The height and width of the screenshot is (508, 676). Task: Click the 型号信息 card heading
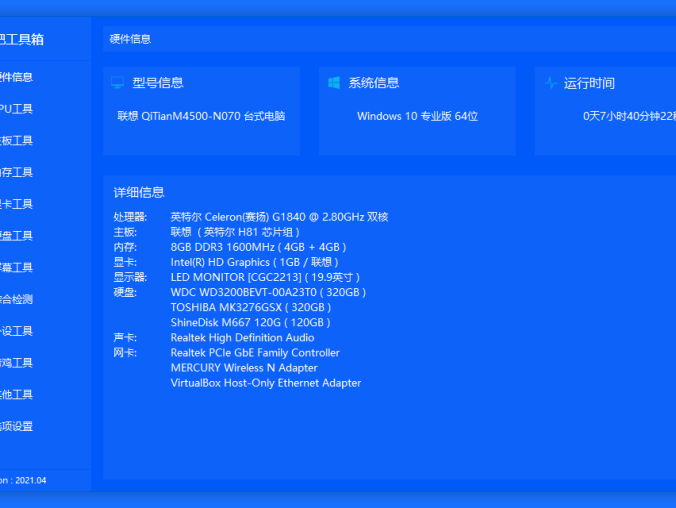[x=158, y=83]
